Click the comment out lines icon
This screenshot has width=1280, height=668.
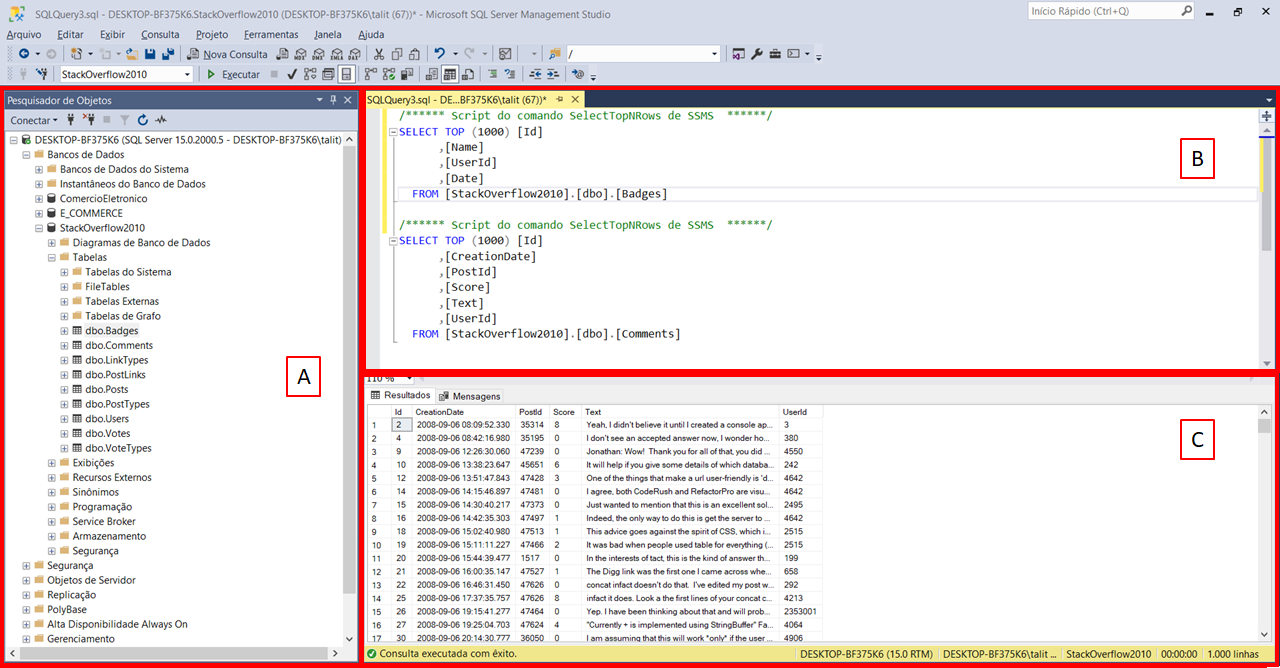point(493,74)
